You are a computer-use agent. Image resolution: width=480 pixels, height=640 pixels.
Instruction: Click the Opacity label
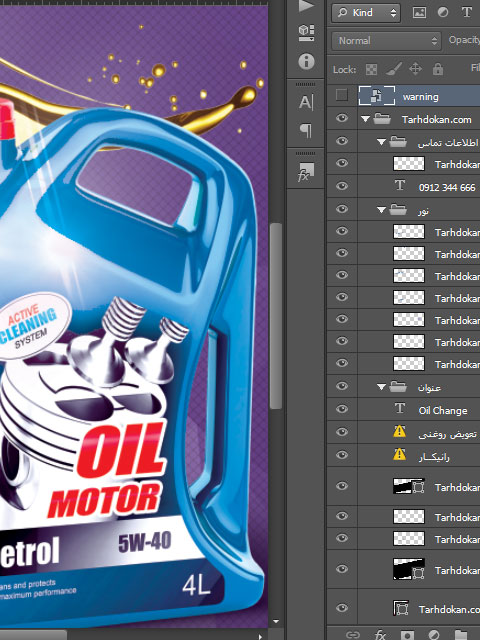[x=464, y=40]
